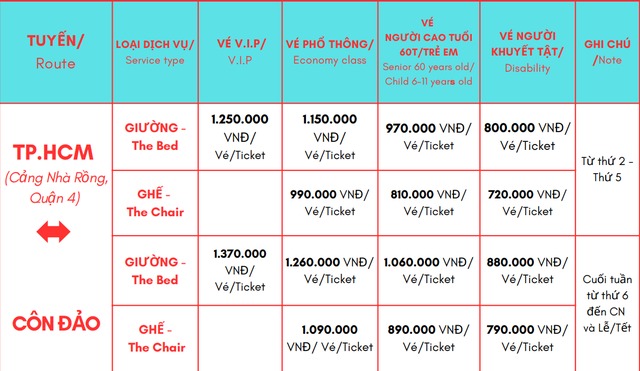Select the GHI CHÚ/Note header
The height and width of the screenshot is (371, 640).
tap(607, 52)
